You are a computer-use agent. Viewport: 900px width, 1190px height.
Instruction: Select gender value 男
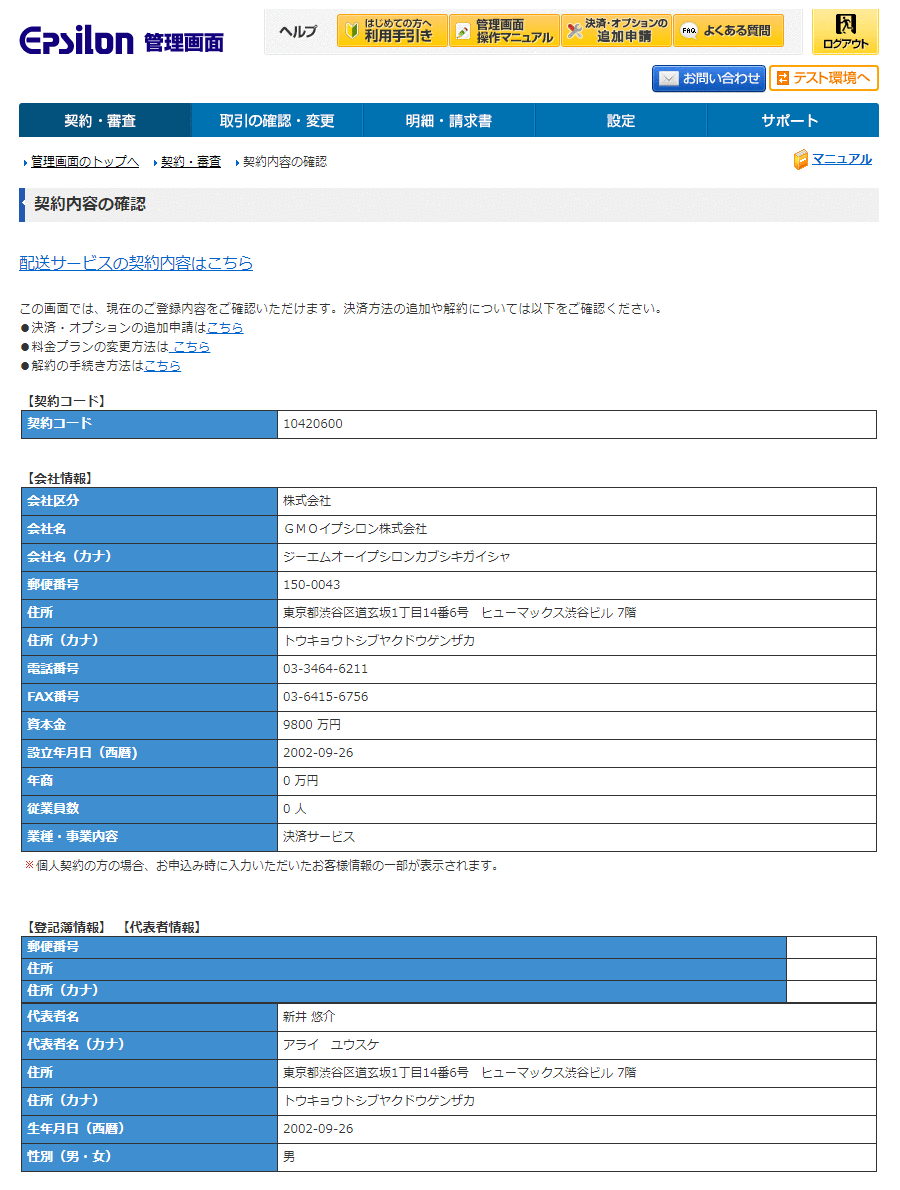coord(289,1157)
